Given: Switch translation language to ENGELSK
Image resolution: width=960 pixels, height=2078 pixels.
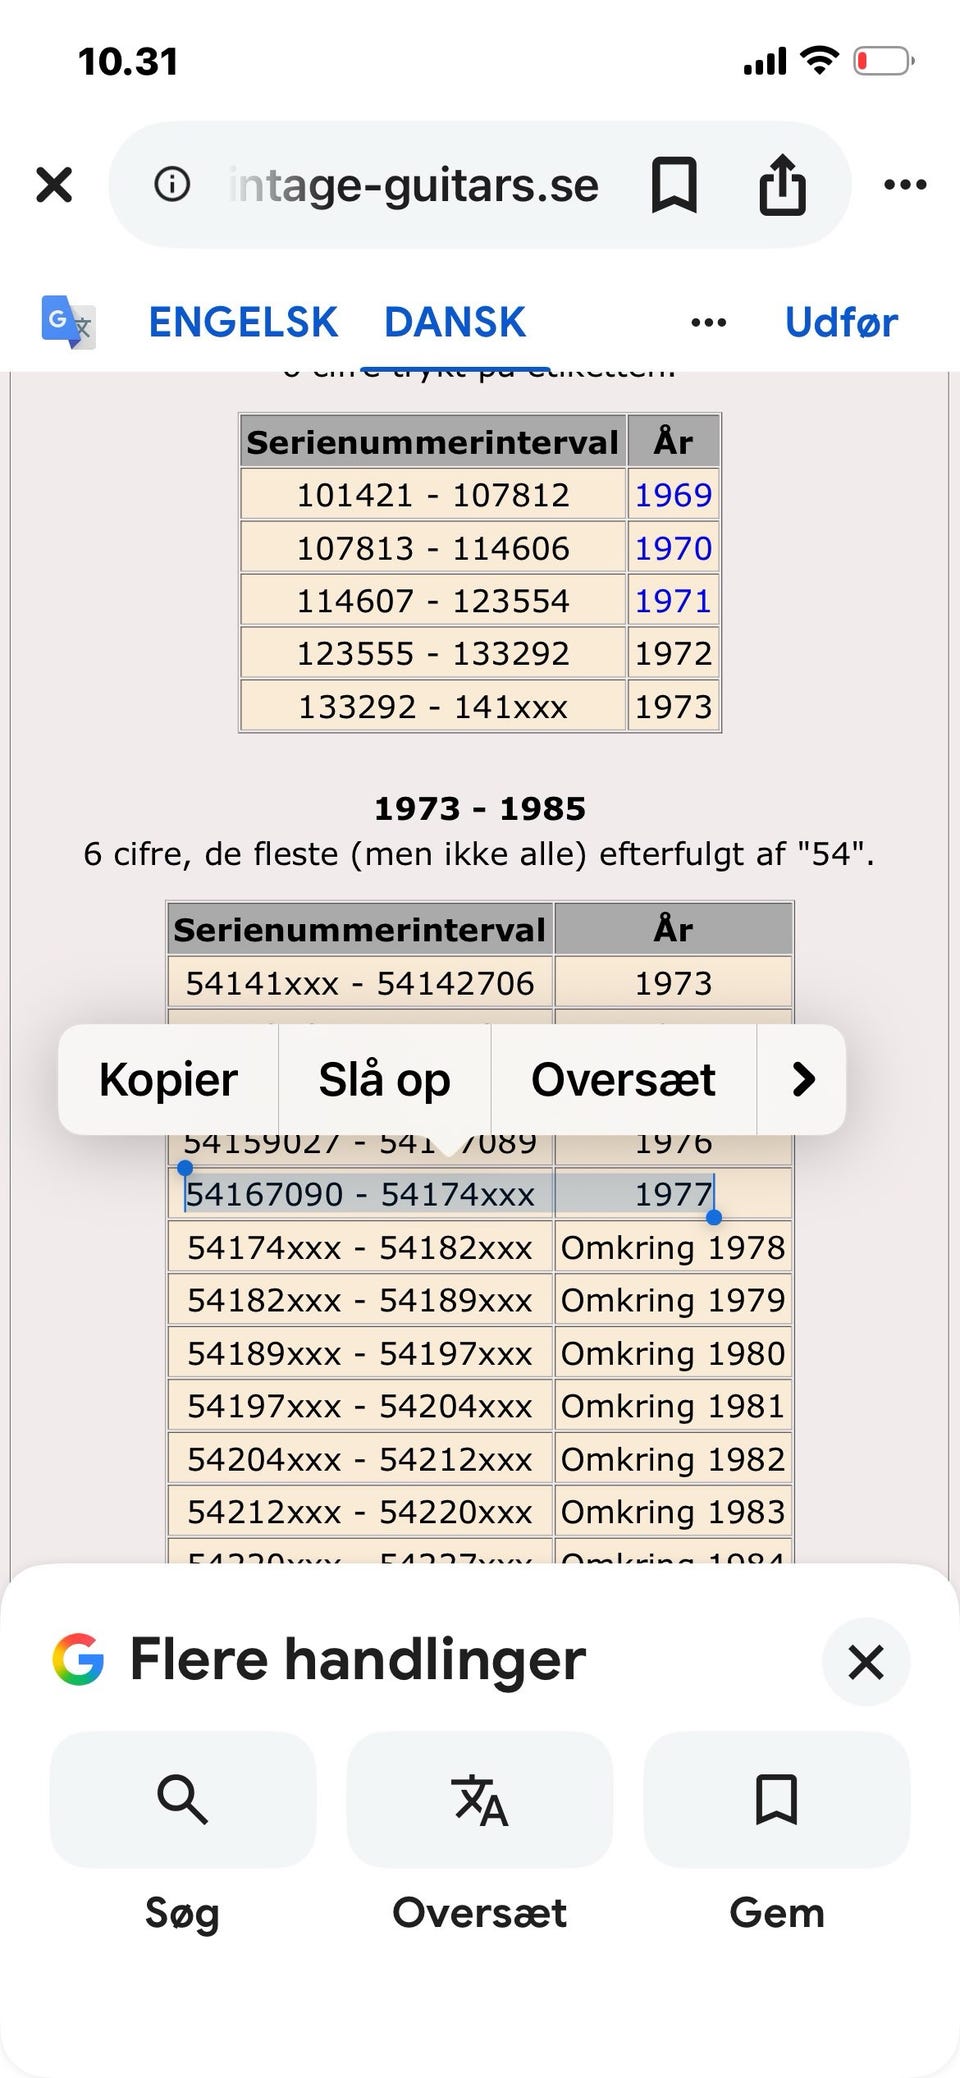Looking at the screenshot, I should pyautogui.click(x=243, y=322).
